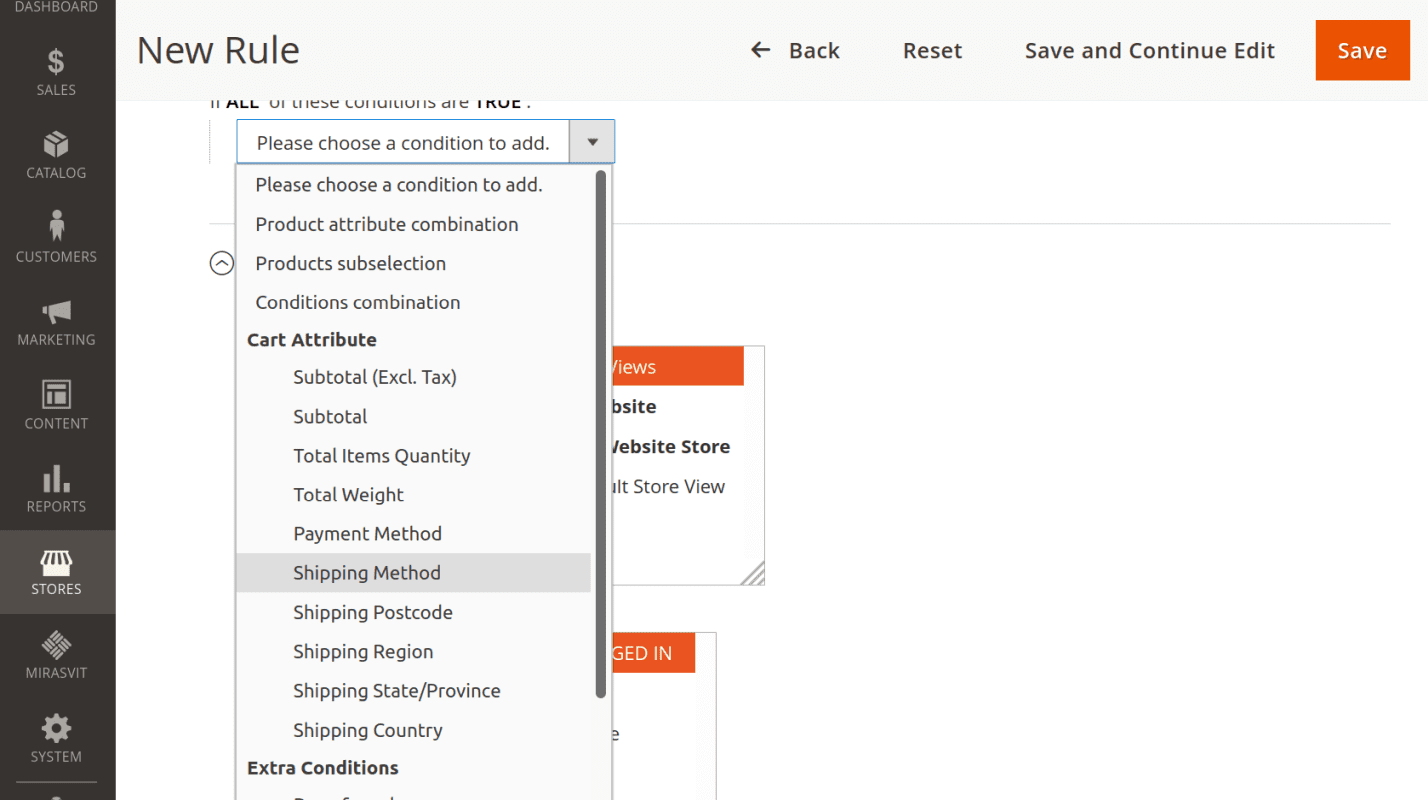Open the Customers sidebar icon
1428x800 pixels.
(56, 226)
